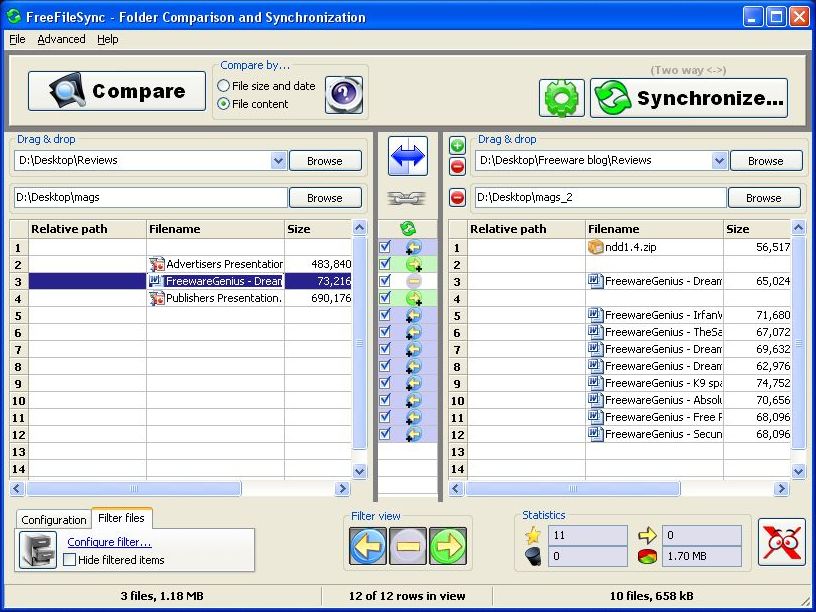The width and height of the screenshot is (816, 612).
Task: Click the trash can delete statistic icon
Action: click(x=533, y=556)
